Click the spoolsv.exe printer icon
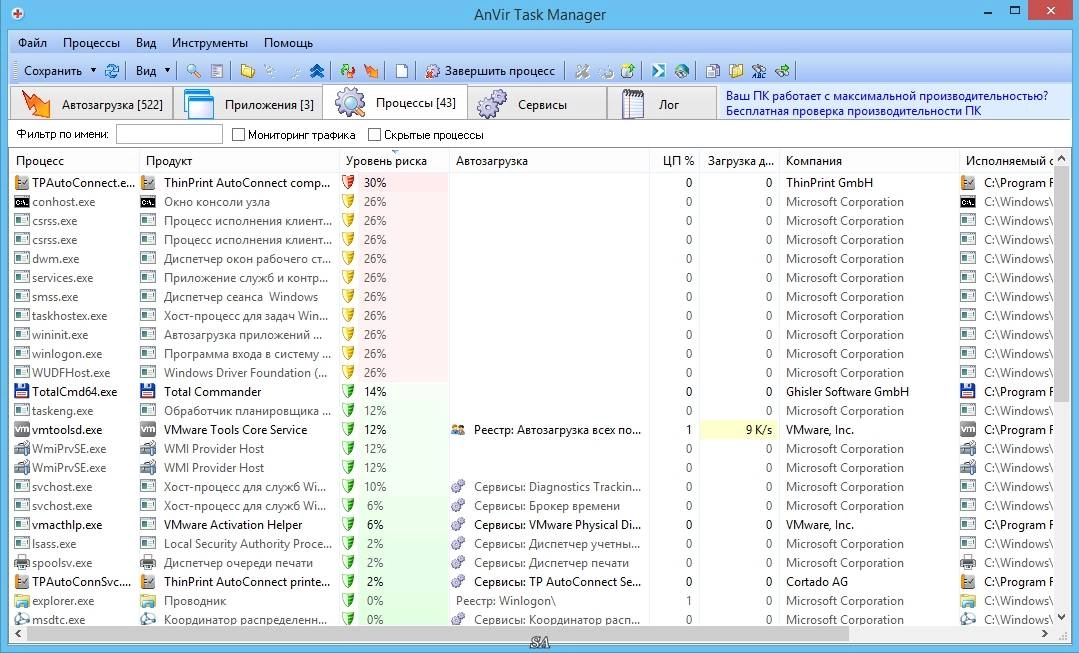 click(22, 562)
